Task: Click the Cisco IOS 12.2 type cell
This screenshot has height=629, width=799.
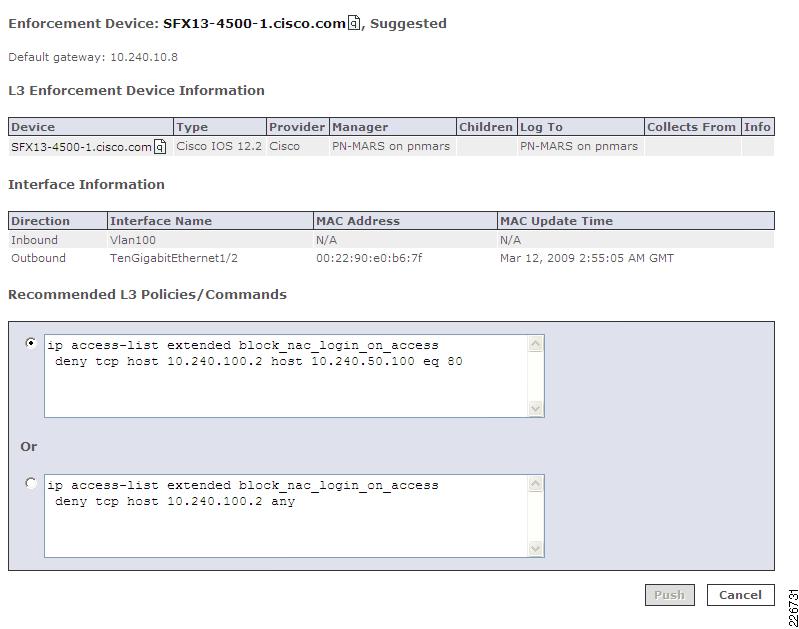Action: tap(219, 146)
